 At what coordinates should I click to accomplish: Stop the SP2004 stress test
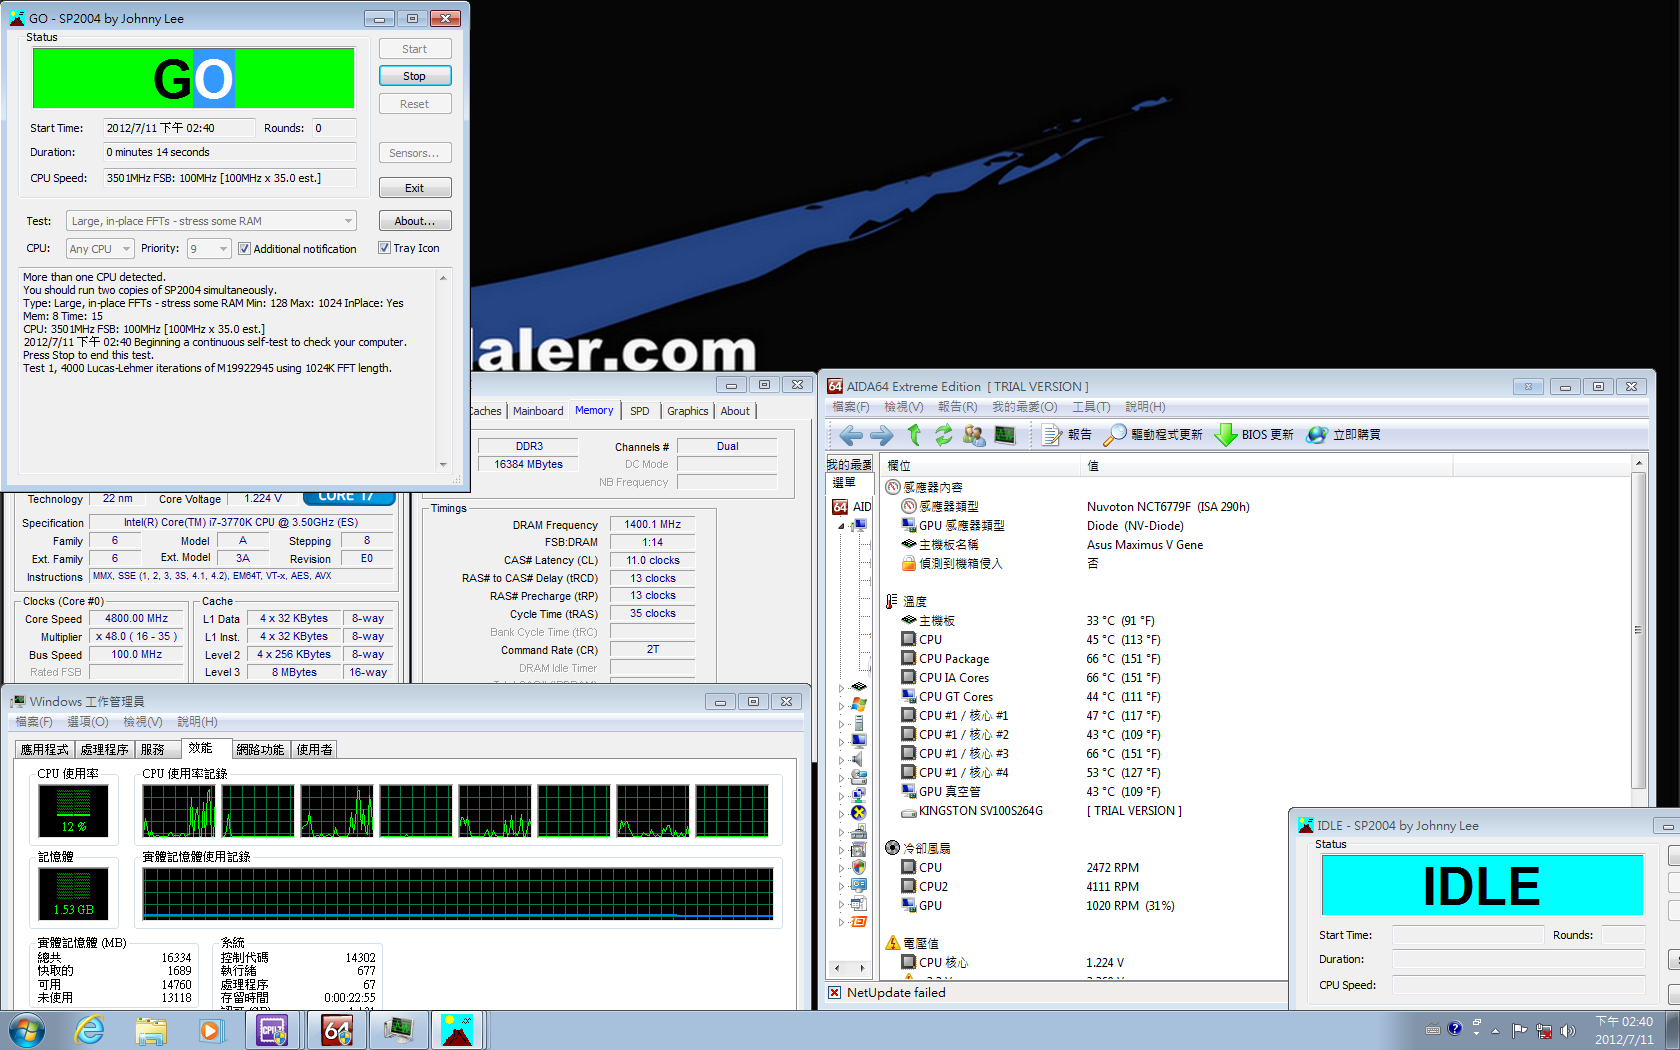(415, 76)
